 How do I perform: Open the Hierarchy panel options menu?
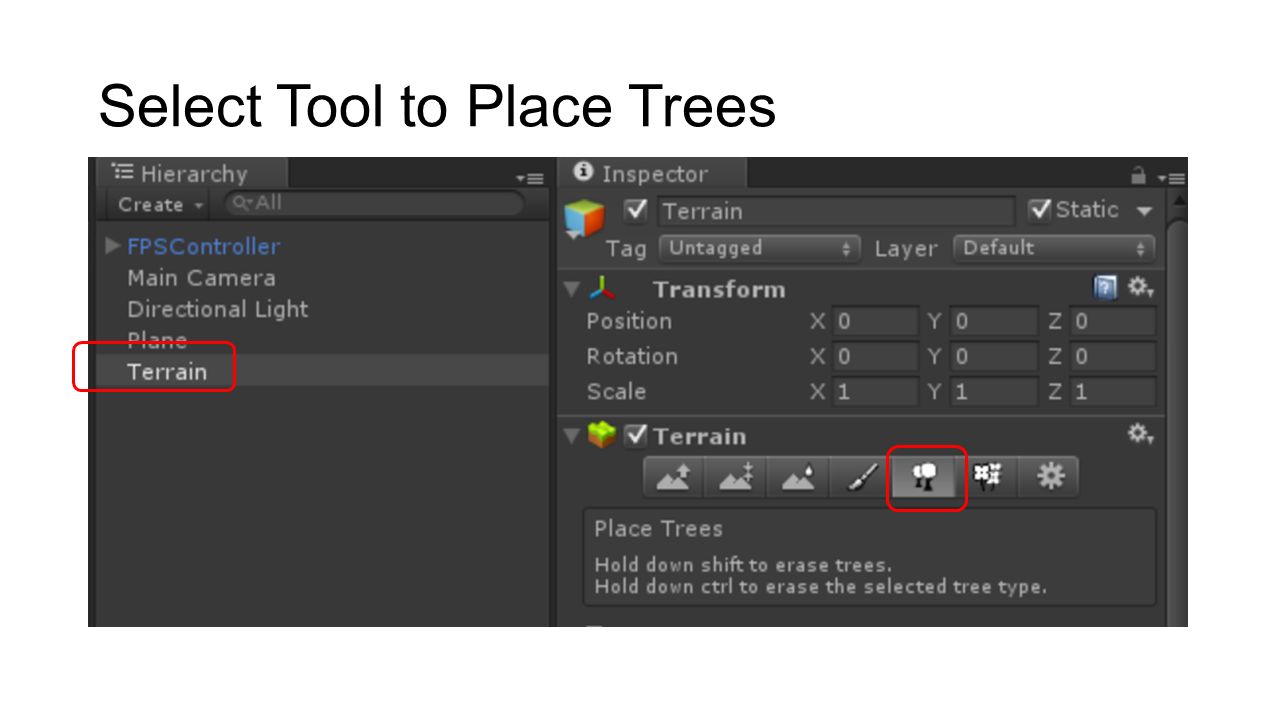530,178
